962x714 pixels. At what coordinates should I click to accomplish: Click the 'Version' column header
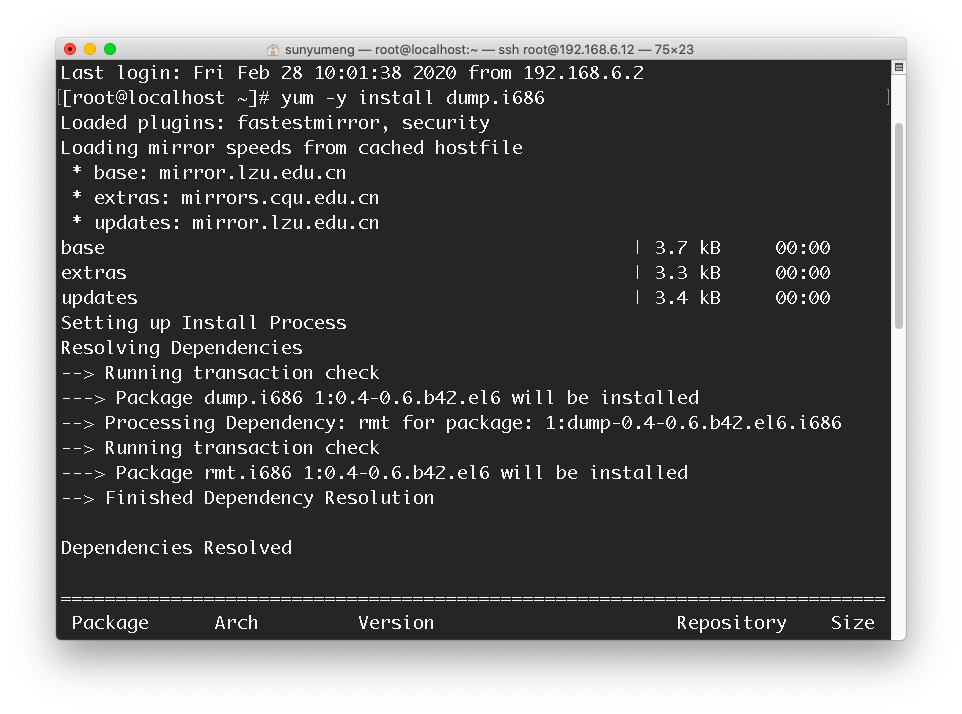396,623
